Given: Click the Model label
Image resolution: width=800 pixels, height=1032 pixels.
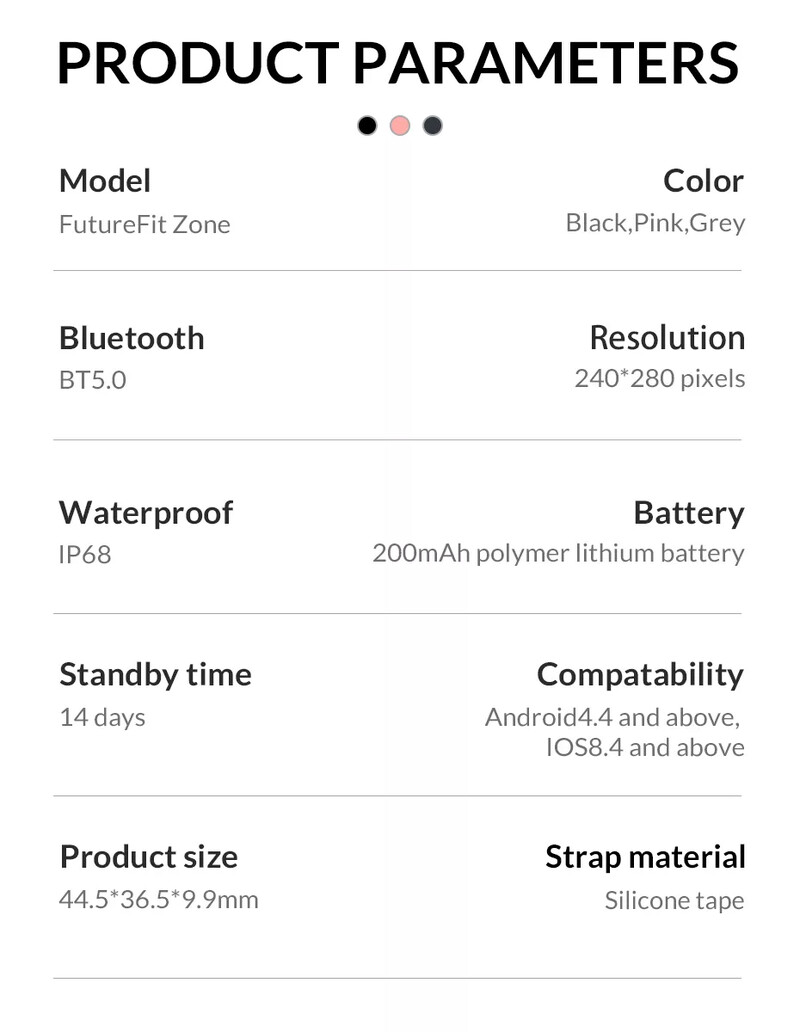Looking at the screenshot, I should 105,181.
